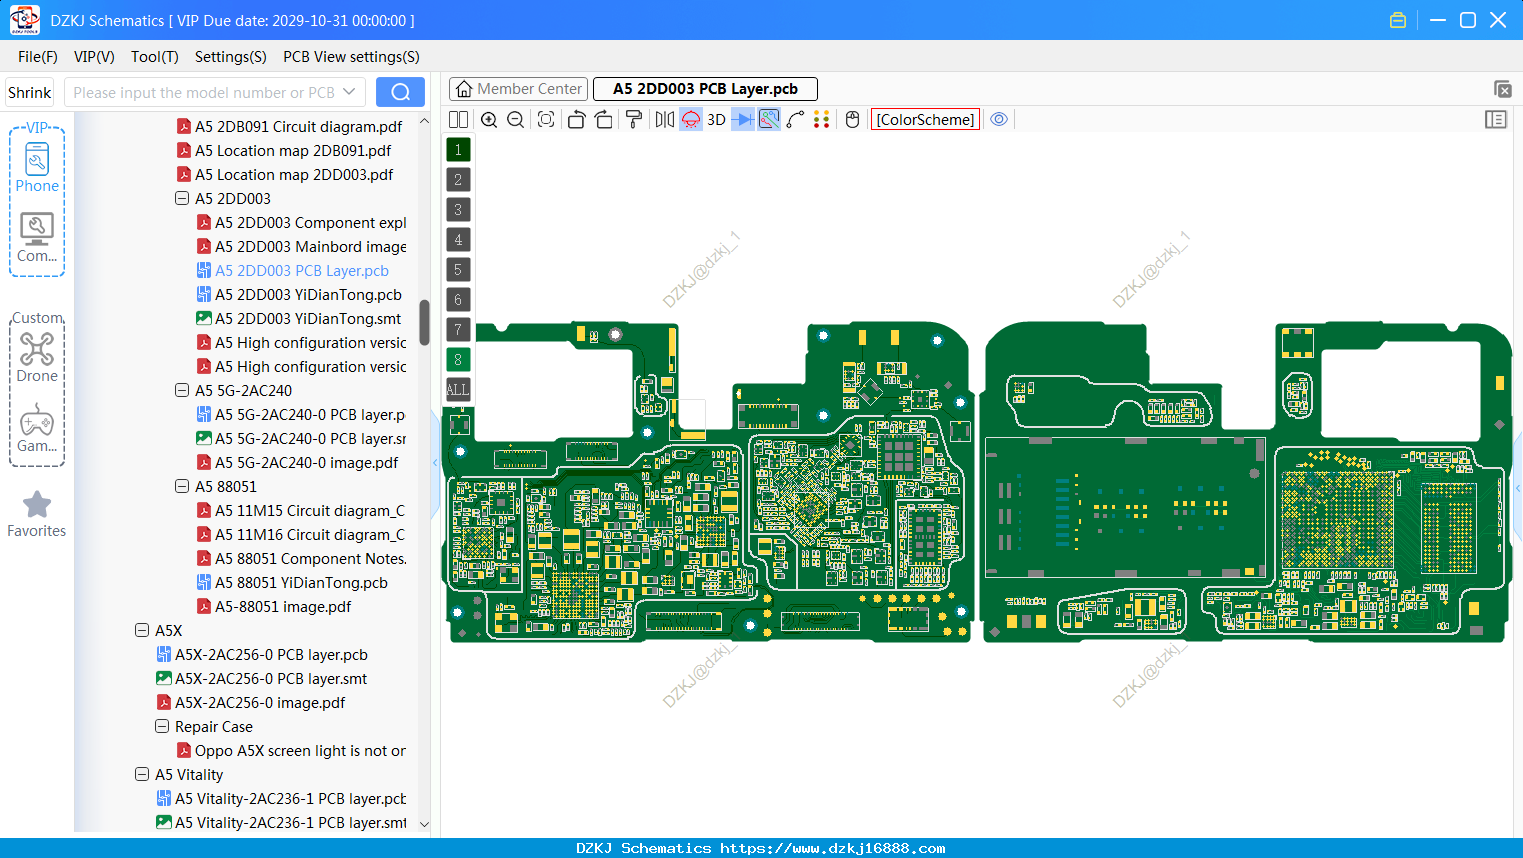Image resolution: width=1523 pixels, height=858 pixels.
Task: Open the Favorites star
Action: 37,514
